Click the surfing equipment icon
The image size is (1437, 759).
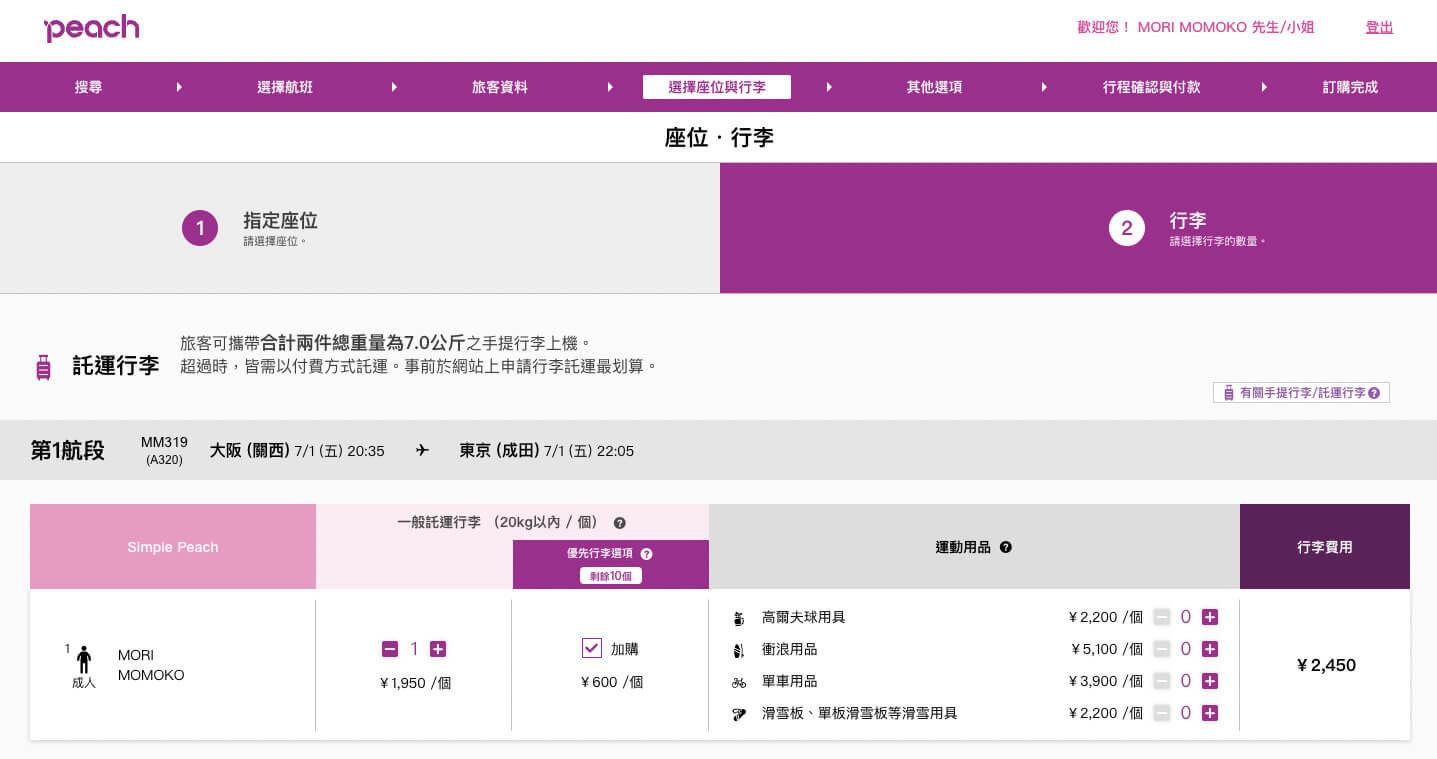tap(739, 650)
